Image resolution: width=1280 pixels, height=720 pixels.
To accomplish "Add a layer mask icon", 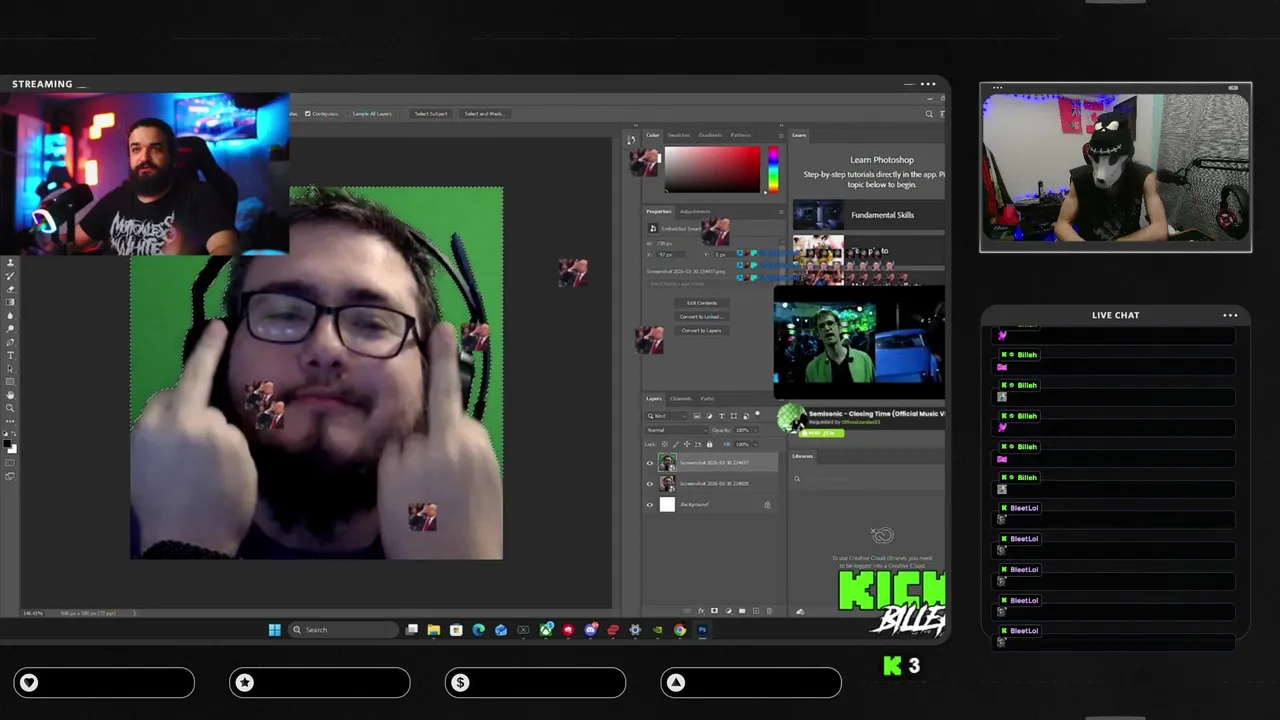I will pos(714,611).
